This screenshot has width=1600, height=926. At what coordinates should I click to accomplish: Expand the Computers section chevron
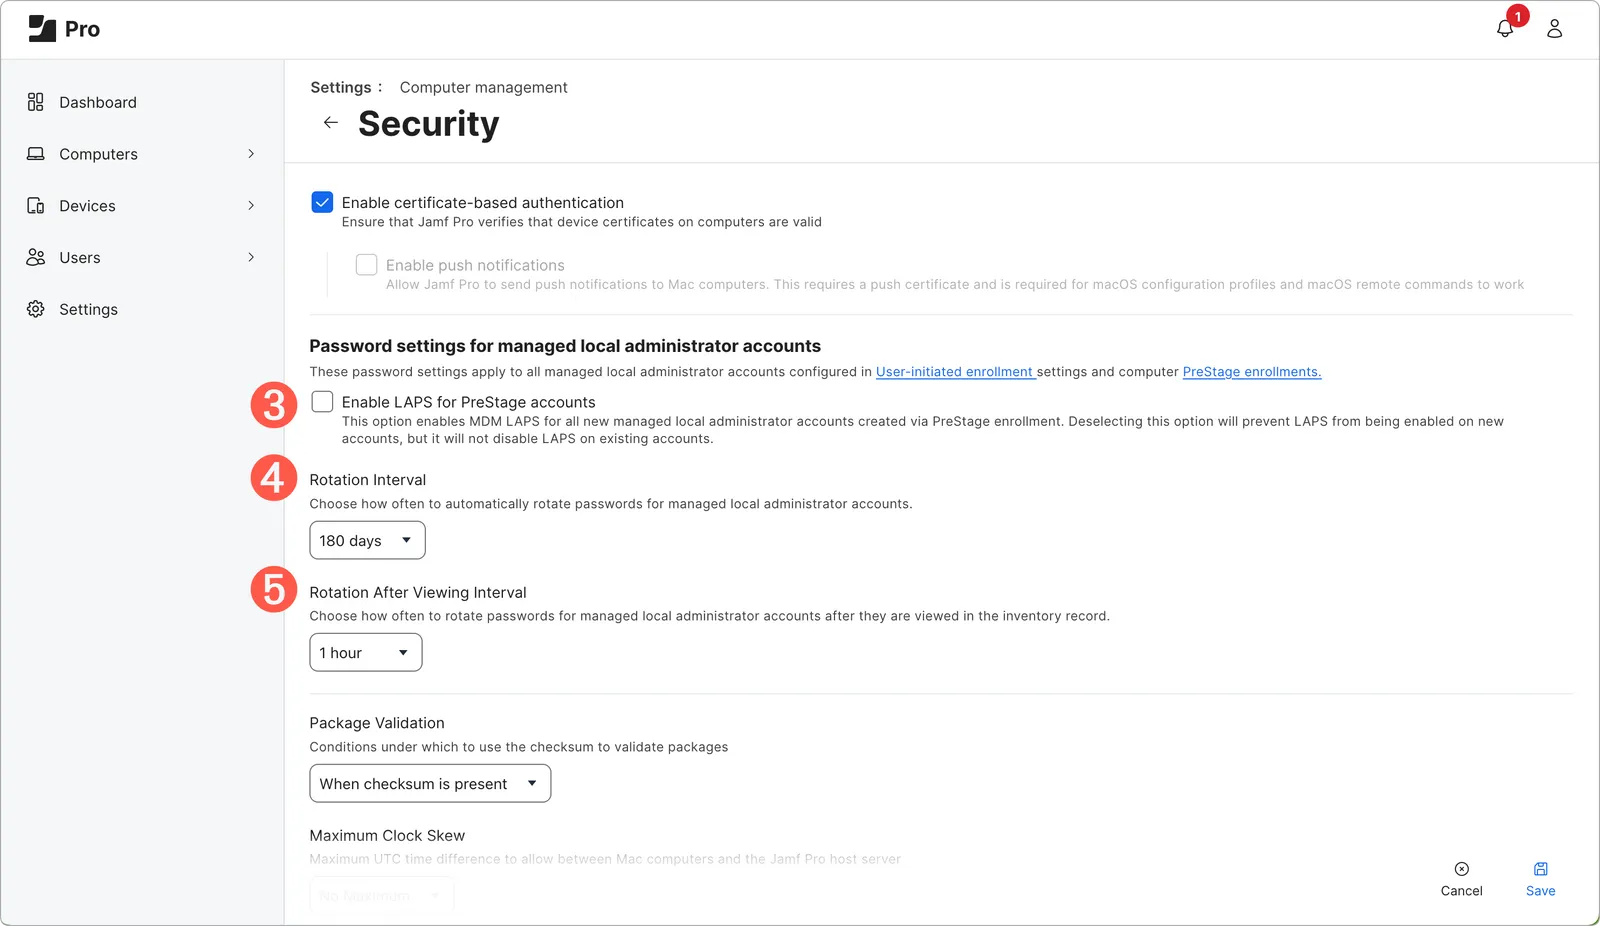coord(251,153)
